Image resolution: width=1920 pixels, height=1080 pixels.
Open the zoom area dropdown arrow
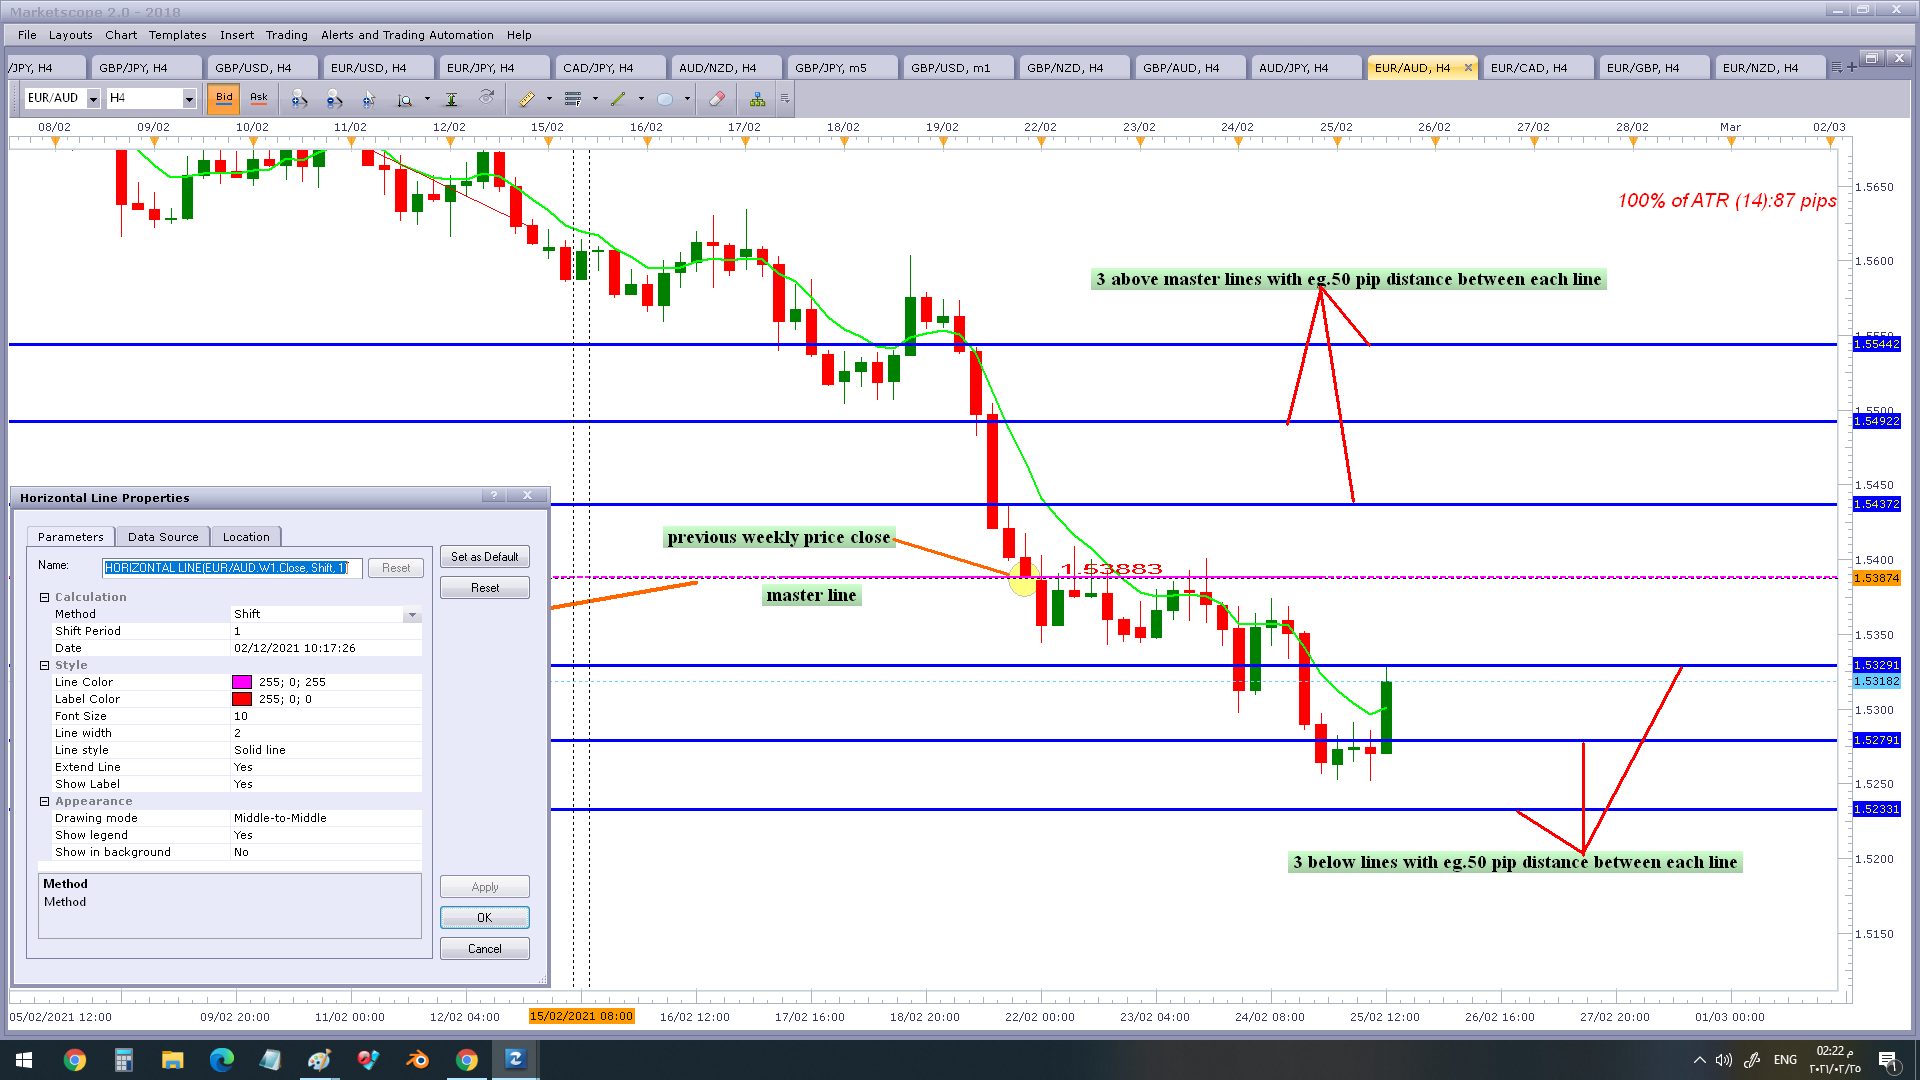(427, 99)
